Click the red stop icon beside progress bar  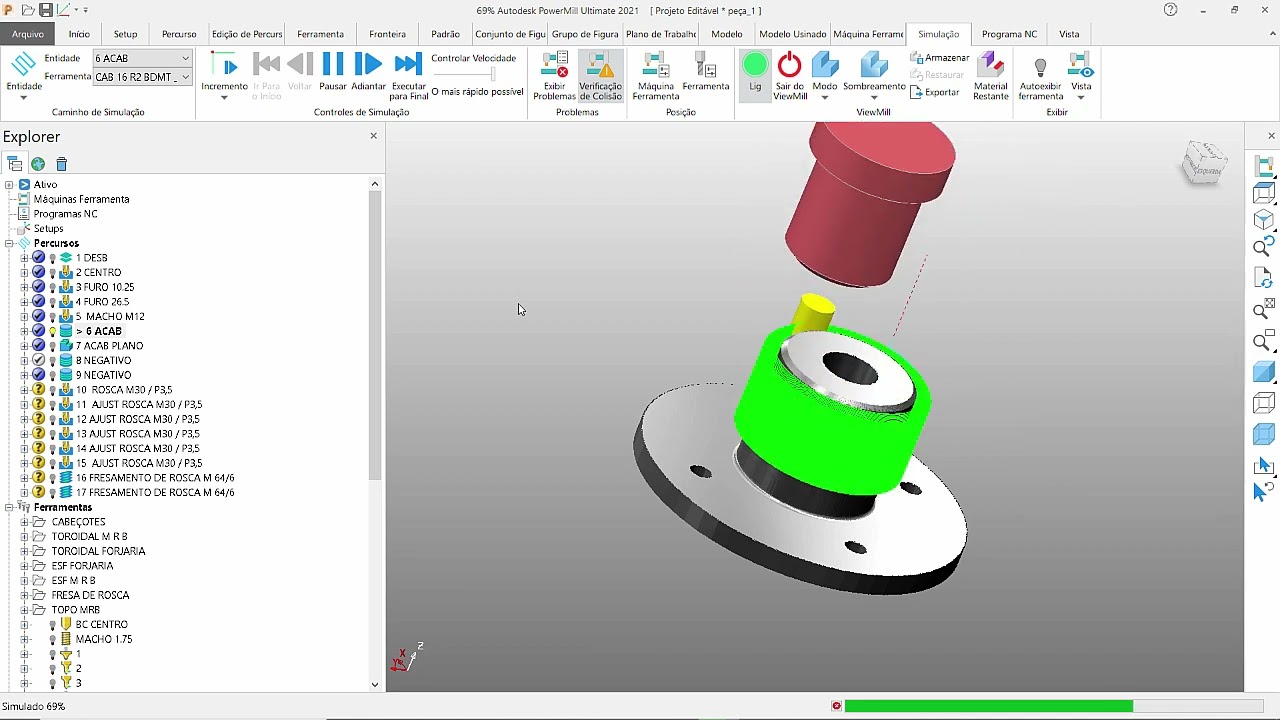tap(837, 706)
